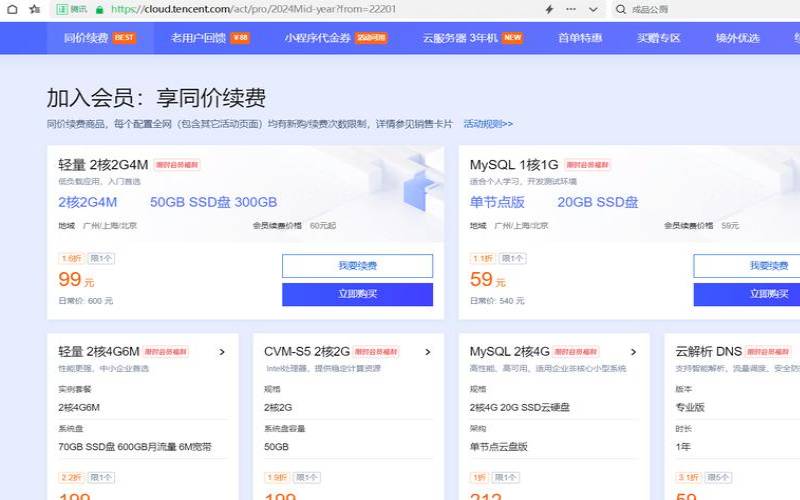Click the 单节点版 spec text
This screenshot has width=800, height=500.
(497, 202)
